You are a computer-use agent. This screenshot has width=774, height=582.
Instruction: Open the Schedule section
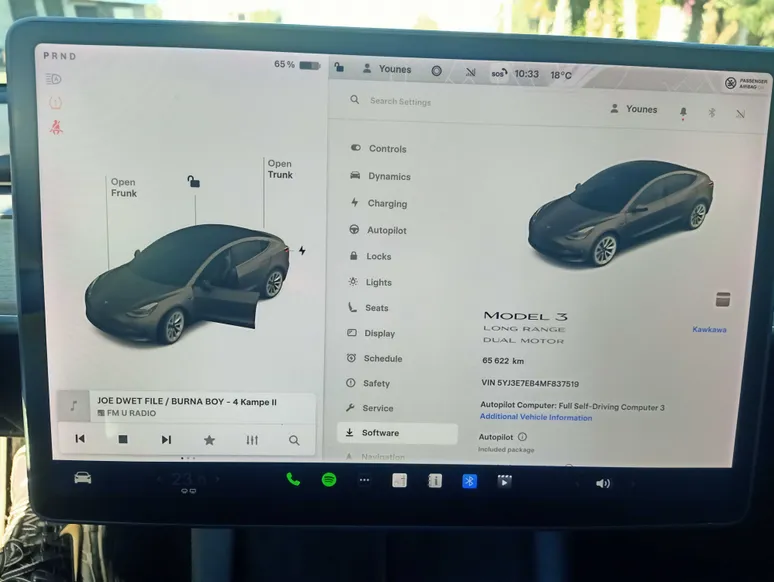374,358
